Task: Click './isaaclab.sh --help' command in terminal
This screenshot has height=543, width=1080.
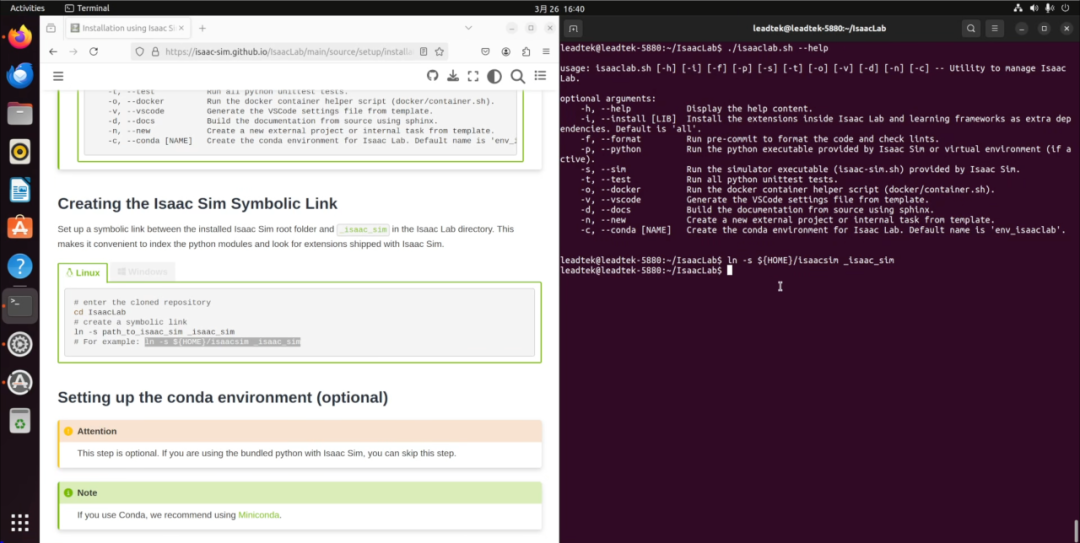Action: tap(778, 48)
